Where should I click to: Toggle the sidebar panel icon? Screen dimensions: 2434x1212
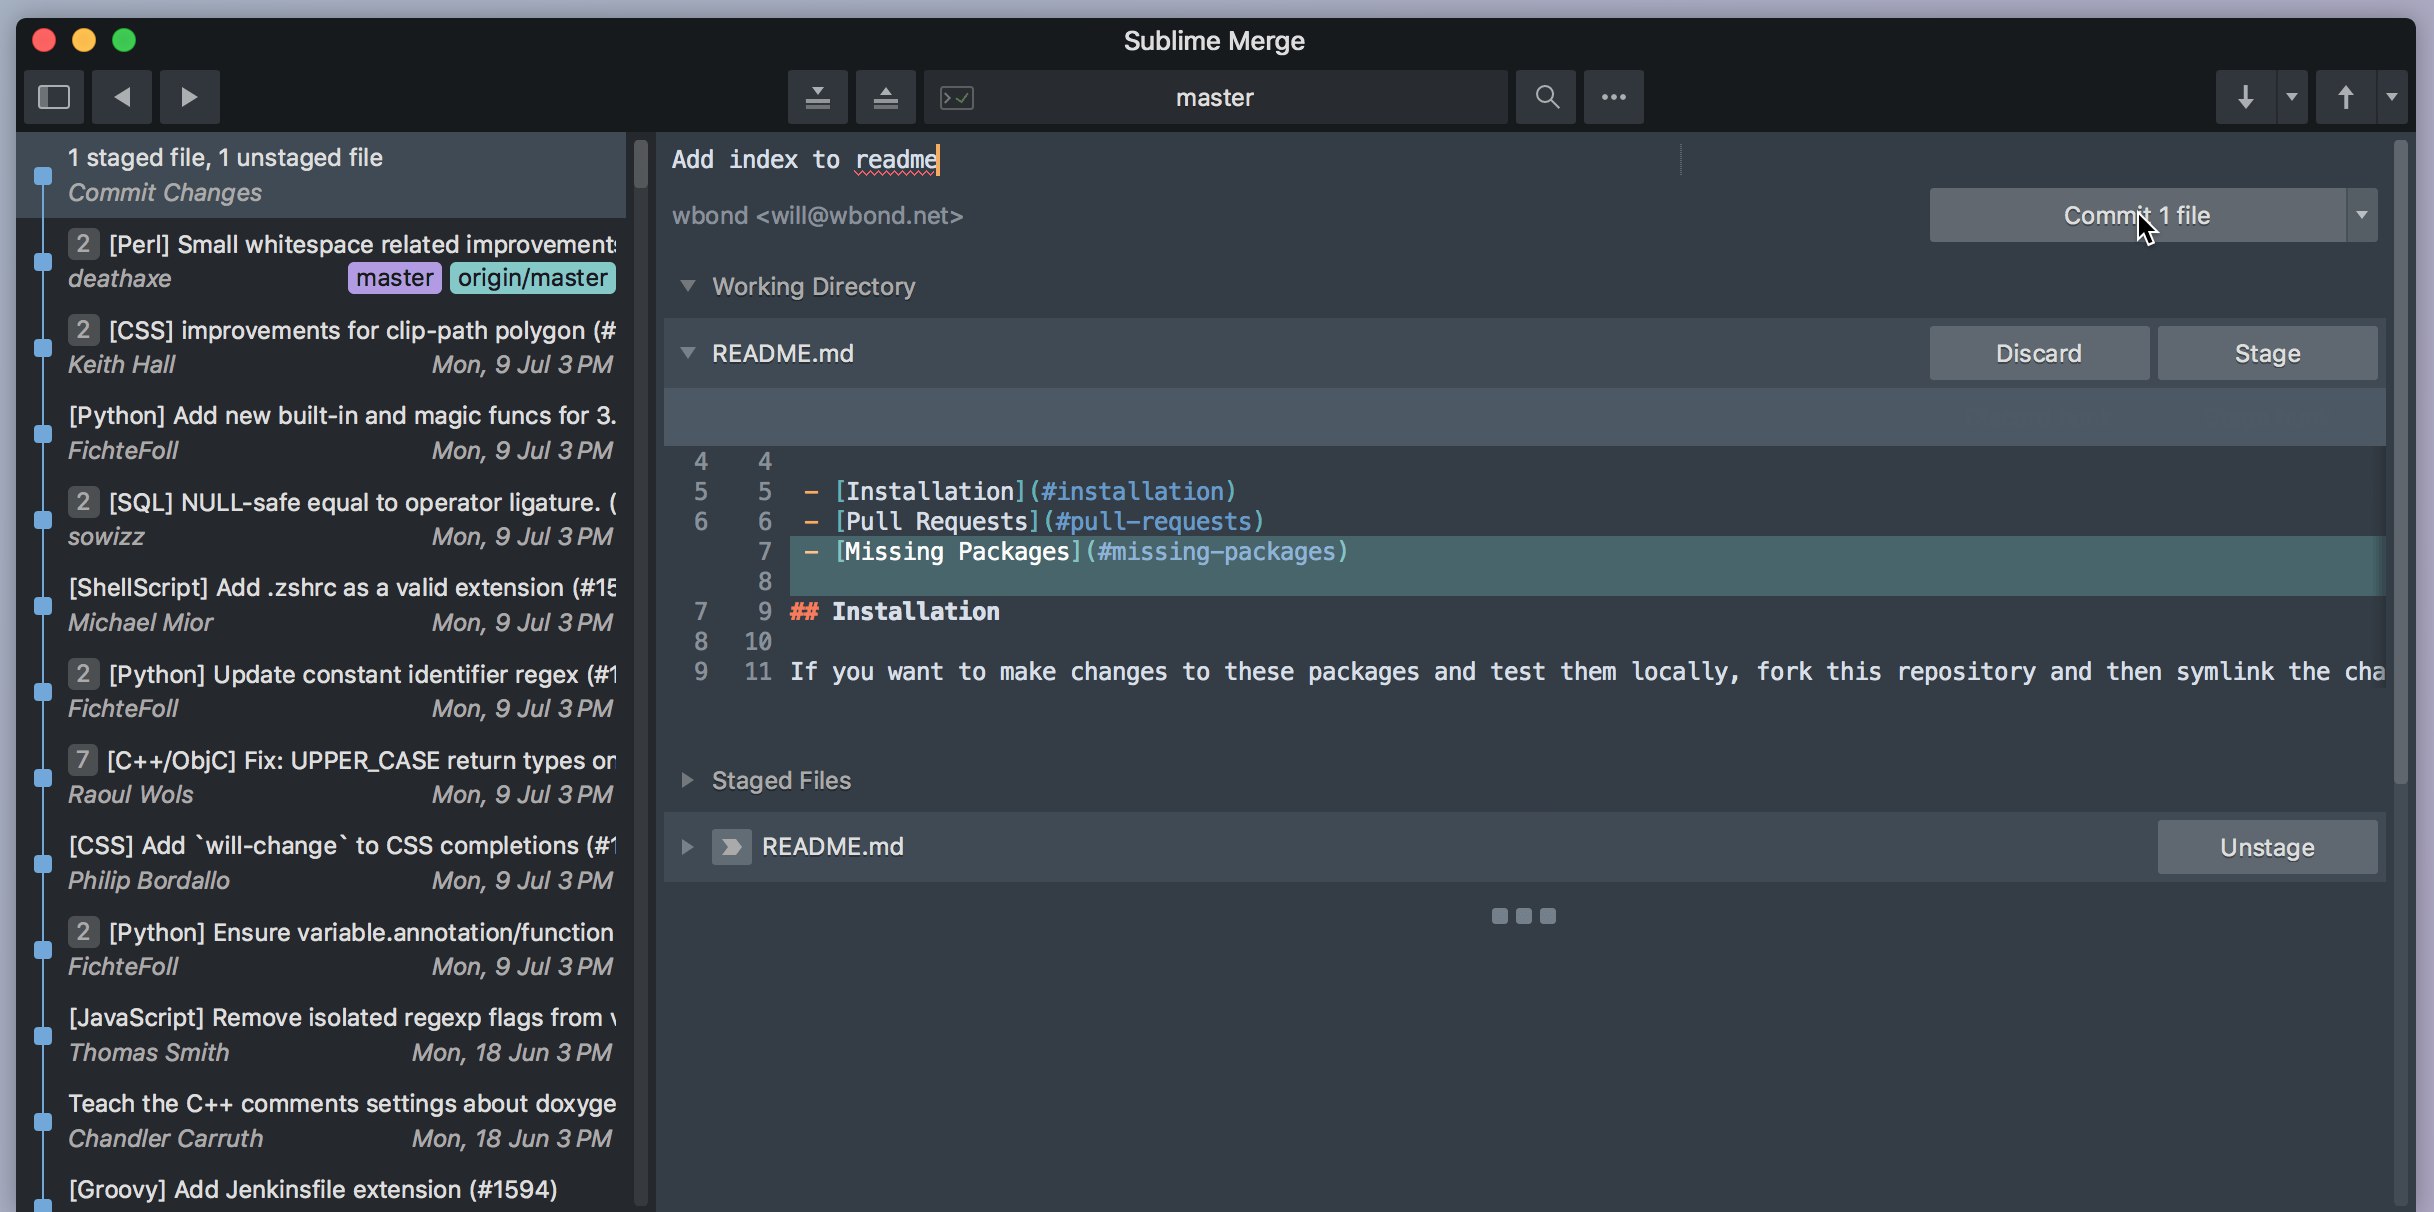pyautogui.click(x=54, y=97)
